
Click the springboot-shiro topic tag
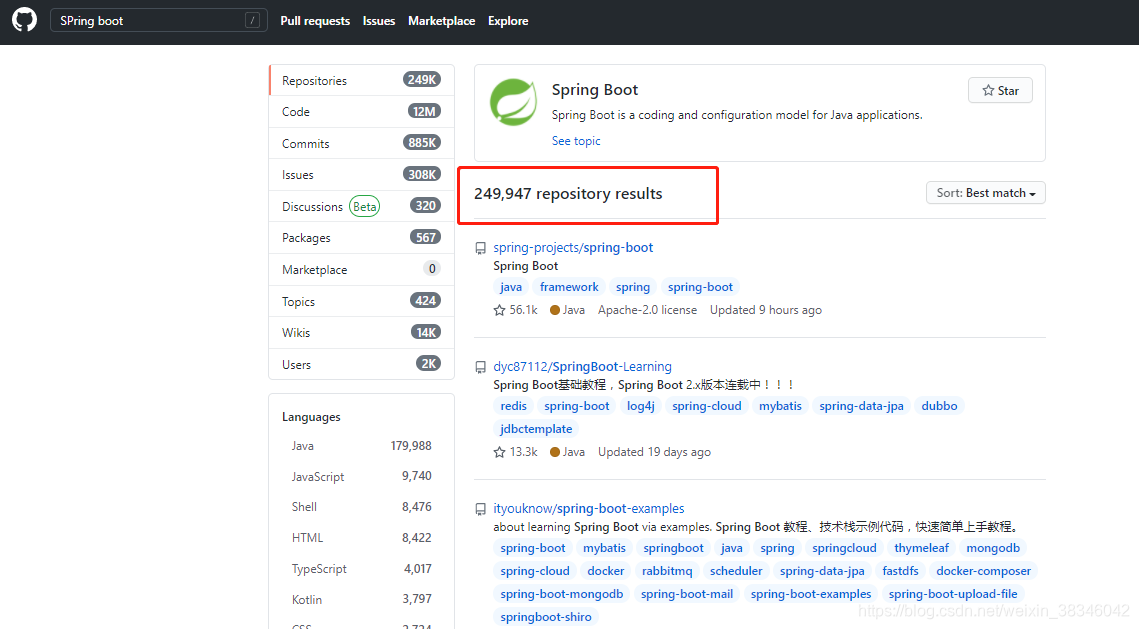[546, 617]
